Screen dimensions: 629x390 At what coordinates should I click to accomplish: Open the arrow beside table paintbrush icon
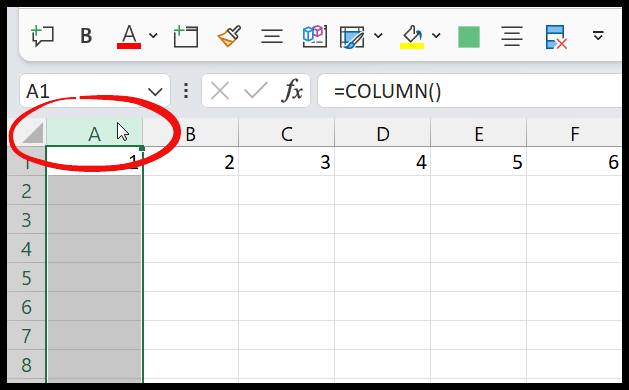tap(378, 36)
